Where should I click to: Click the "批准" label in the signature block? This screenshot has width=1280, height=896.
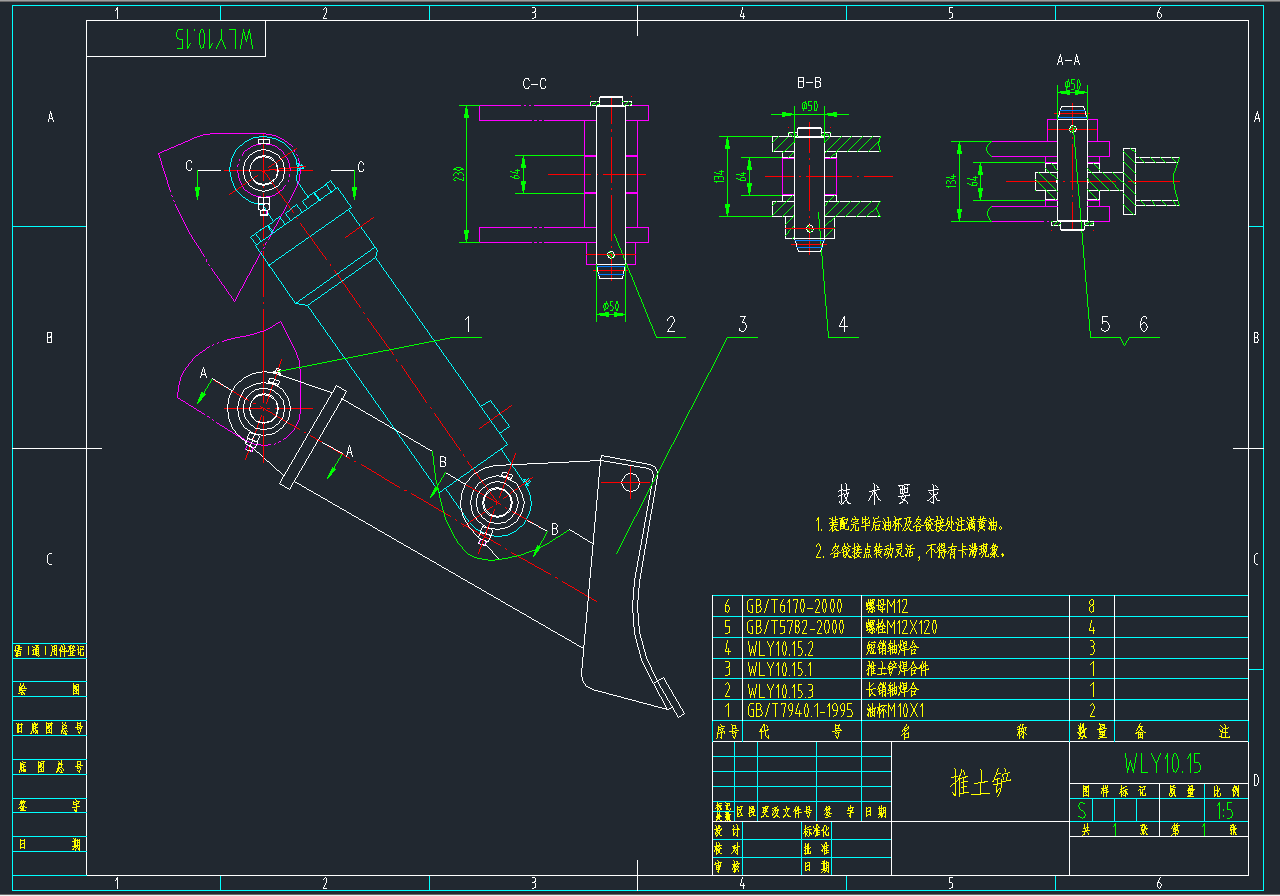coord(817,848)
